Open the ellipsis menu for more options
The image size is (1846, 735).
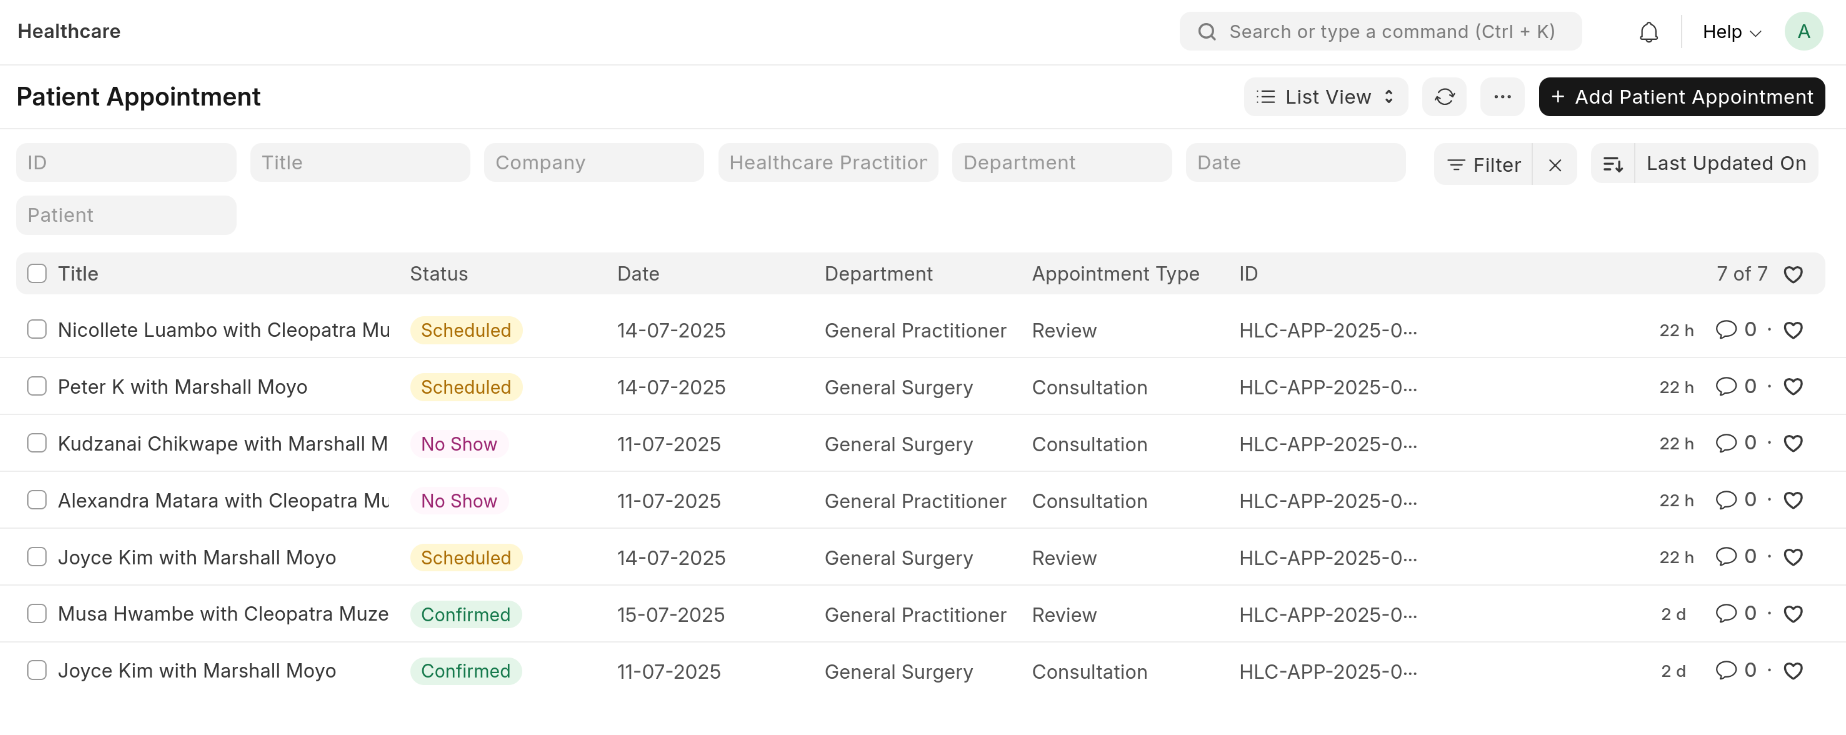click(x=1502, y=96)
